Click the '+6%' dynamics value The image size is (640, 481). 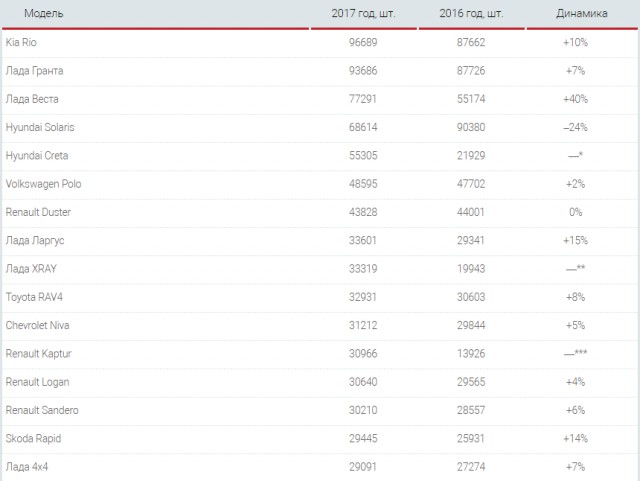click(x=576, y=410)
